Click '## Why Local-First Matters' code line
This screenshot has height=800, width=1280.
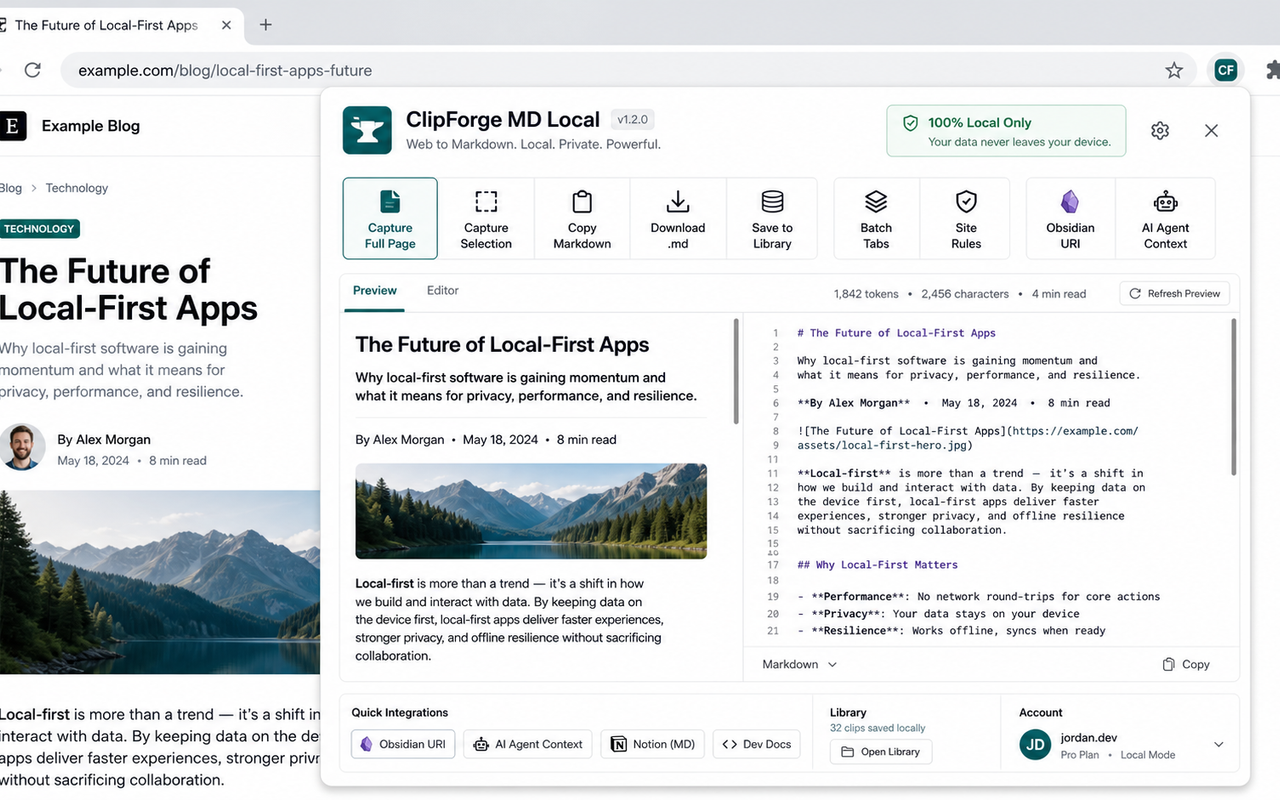(x=877, y=565)
